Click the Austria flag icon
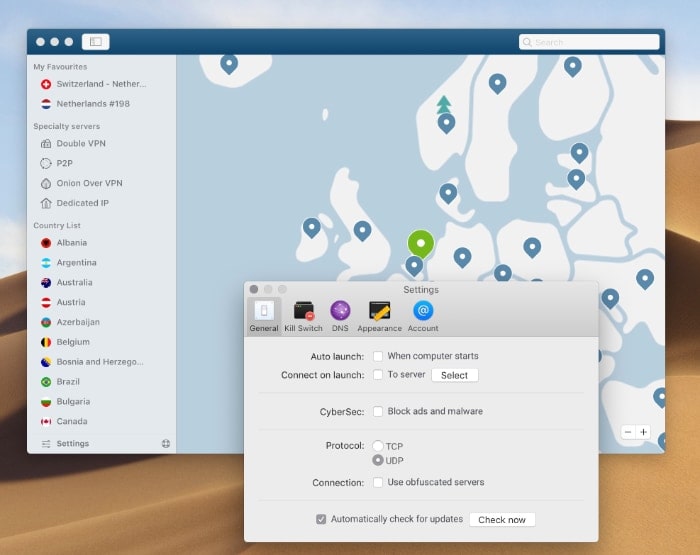700x555 pixels. coord(46,302)
